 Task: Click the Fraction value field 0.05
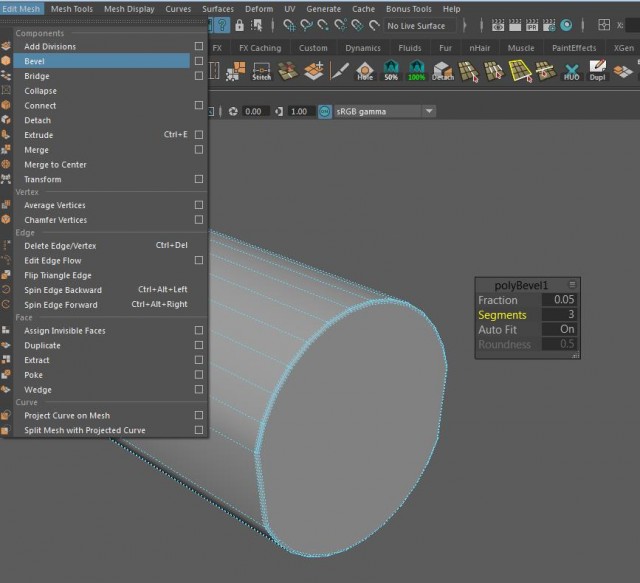point(559,300)
